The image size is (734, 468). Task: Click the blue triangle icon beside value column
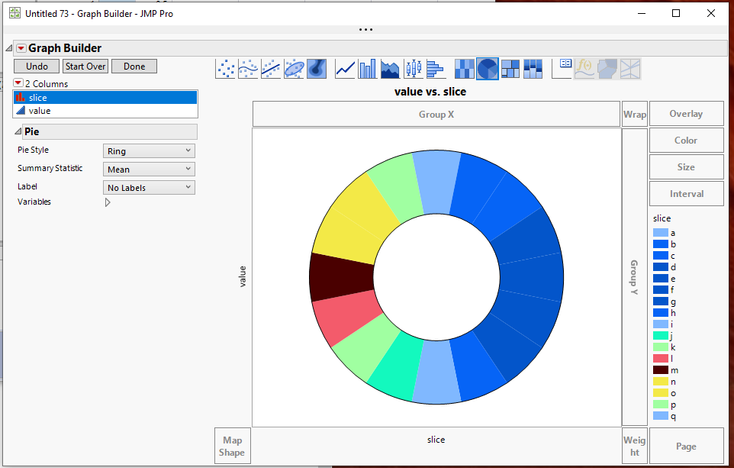[20, 110]
